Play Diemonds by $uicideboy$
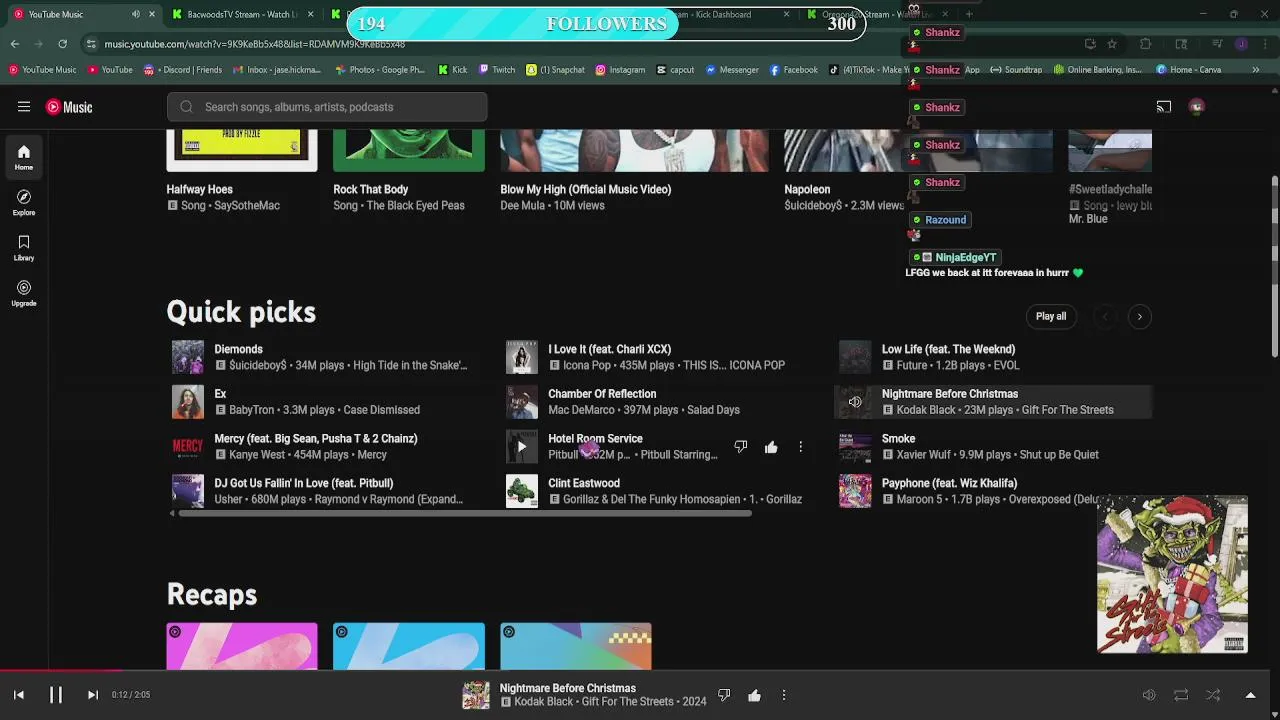This screenshot has width=1280, height=720. (x=238, y=349)
